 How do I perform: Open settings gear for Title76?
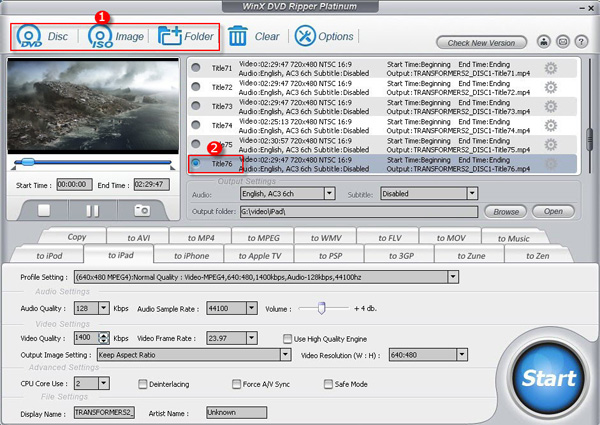point(551,164)
